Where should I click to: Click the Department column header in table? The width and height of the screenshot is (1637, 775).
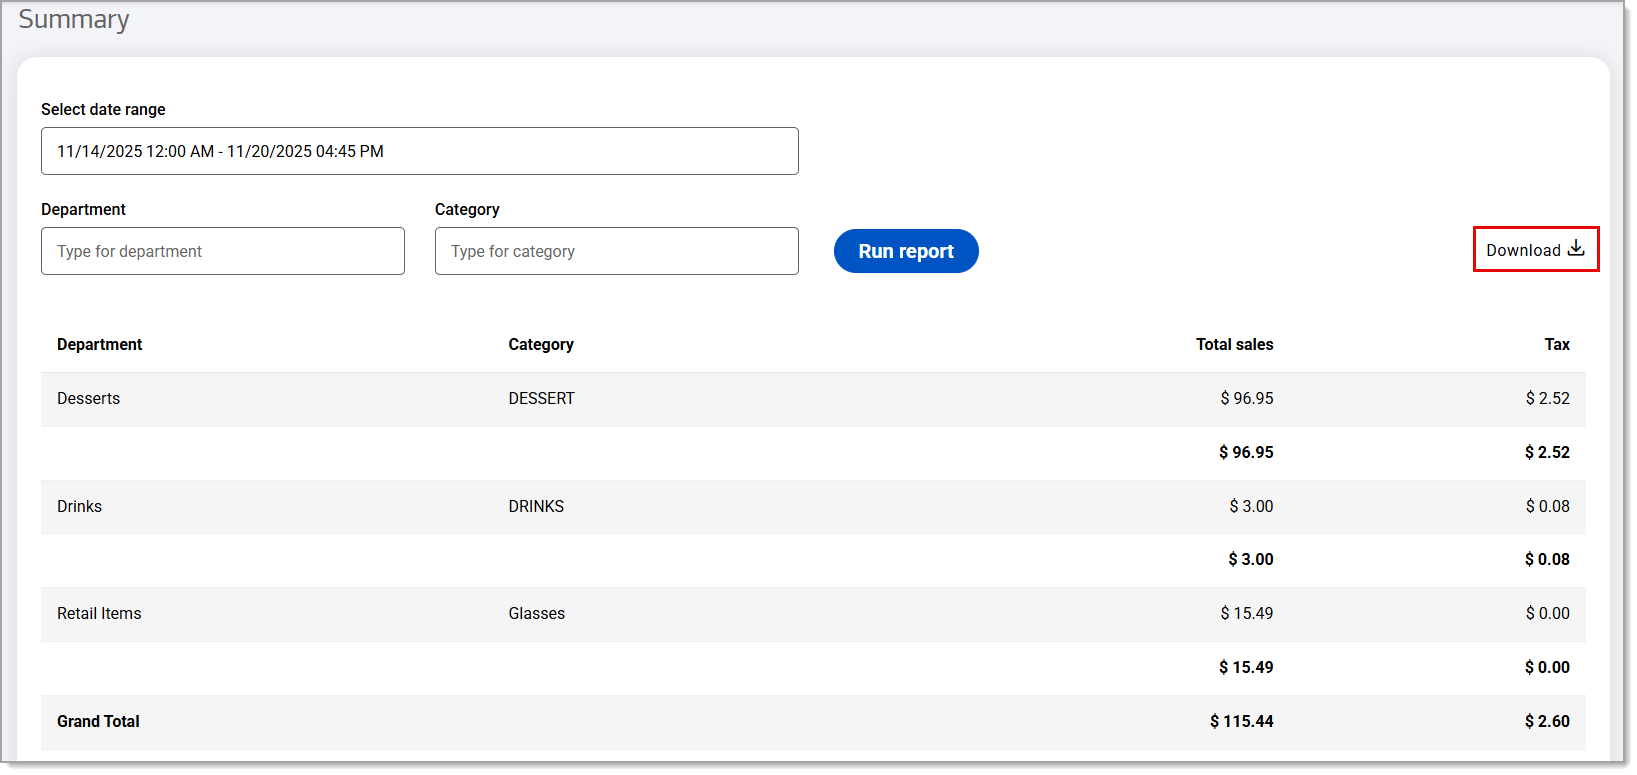coord(99,344)
